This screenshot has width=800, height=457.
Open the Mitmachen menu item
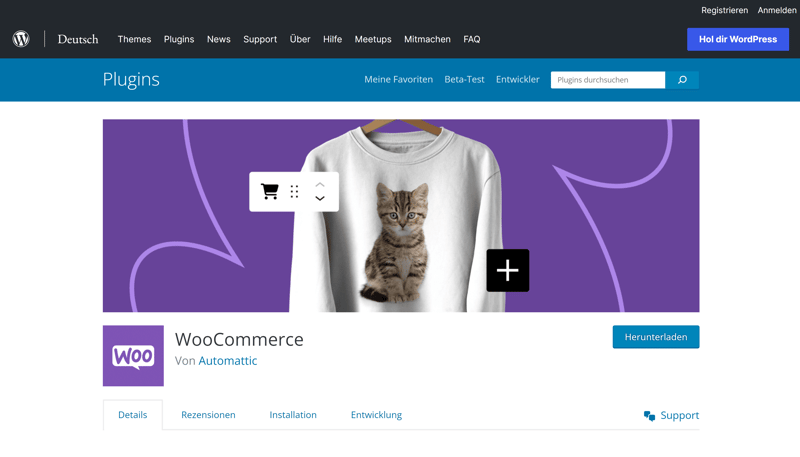[427, 39]
